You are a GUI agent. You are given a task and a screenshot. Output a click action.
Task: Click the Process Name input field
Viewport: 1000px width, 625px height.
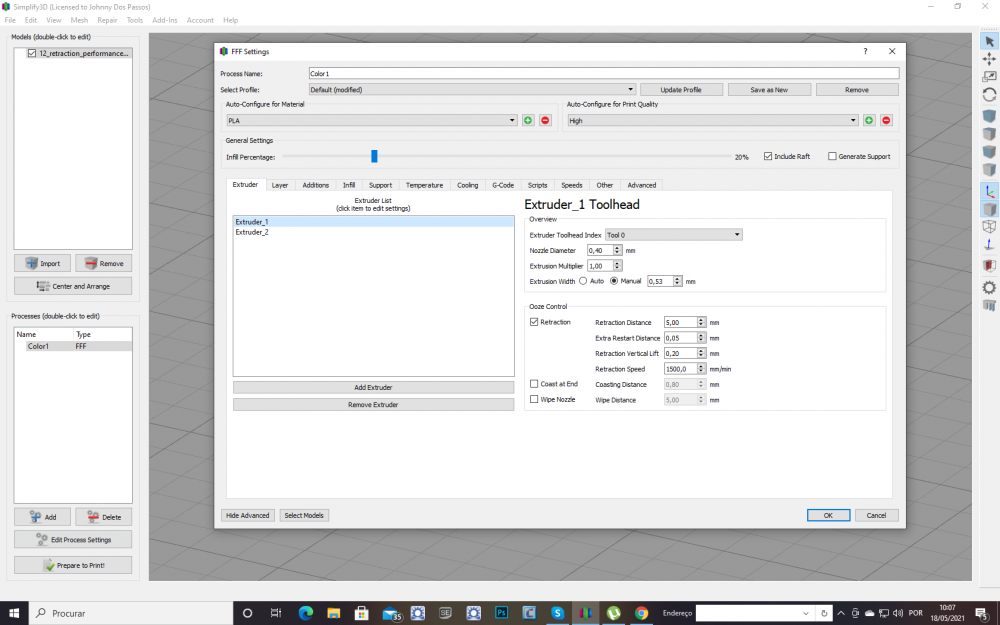coord(604,74)
